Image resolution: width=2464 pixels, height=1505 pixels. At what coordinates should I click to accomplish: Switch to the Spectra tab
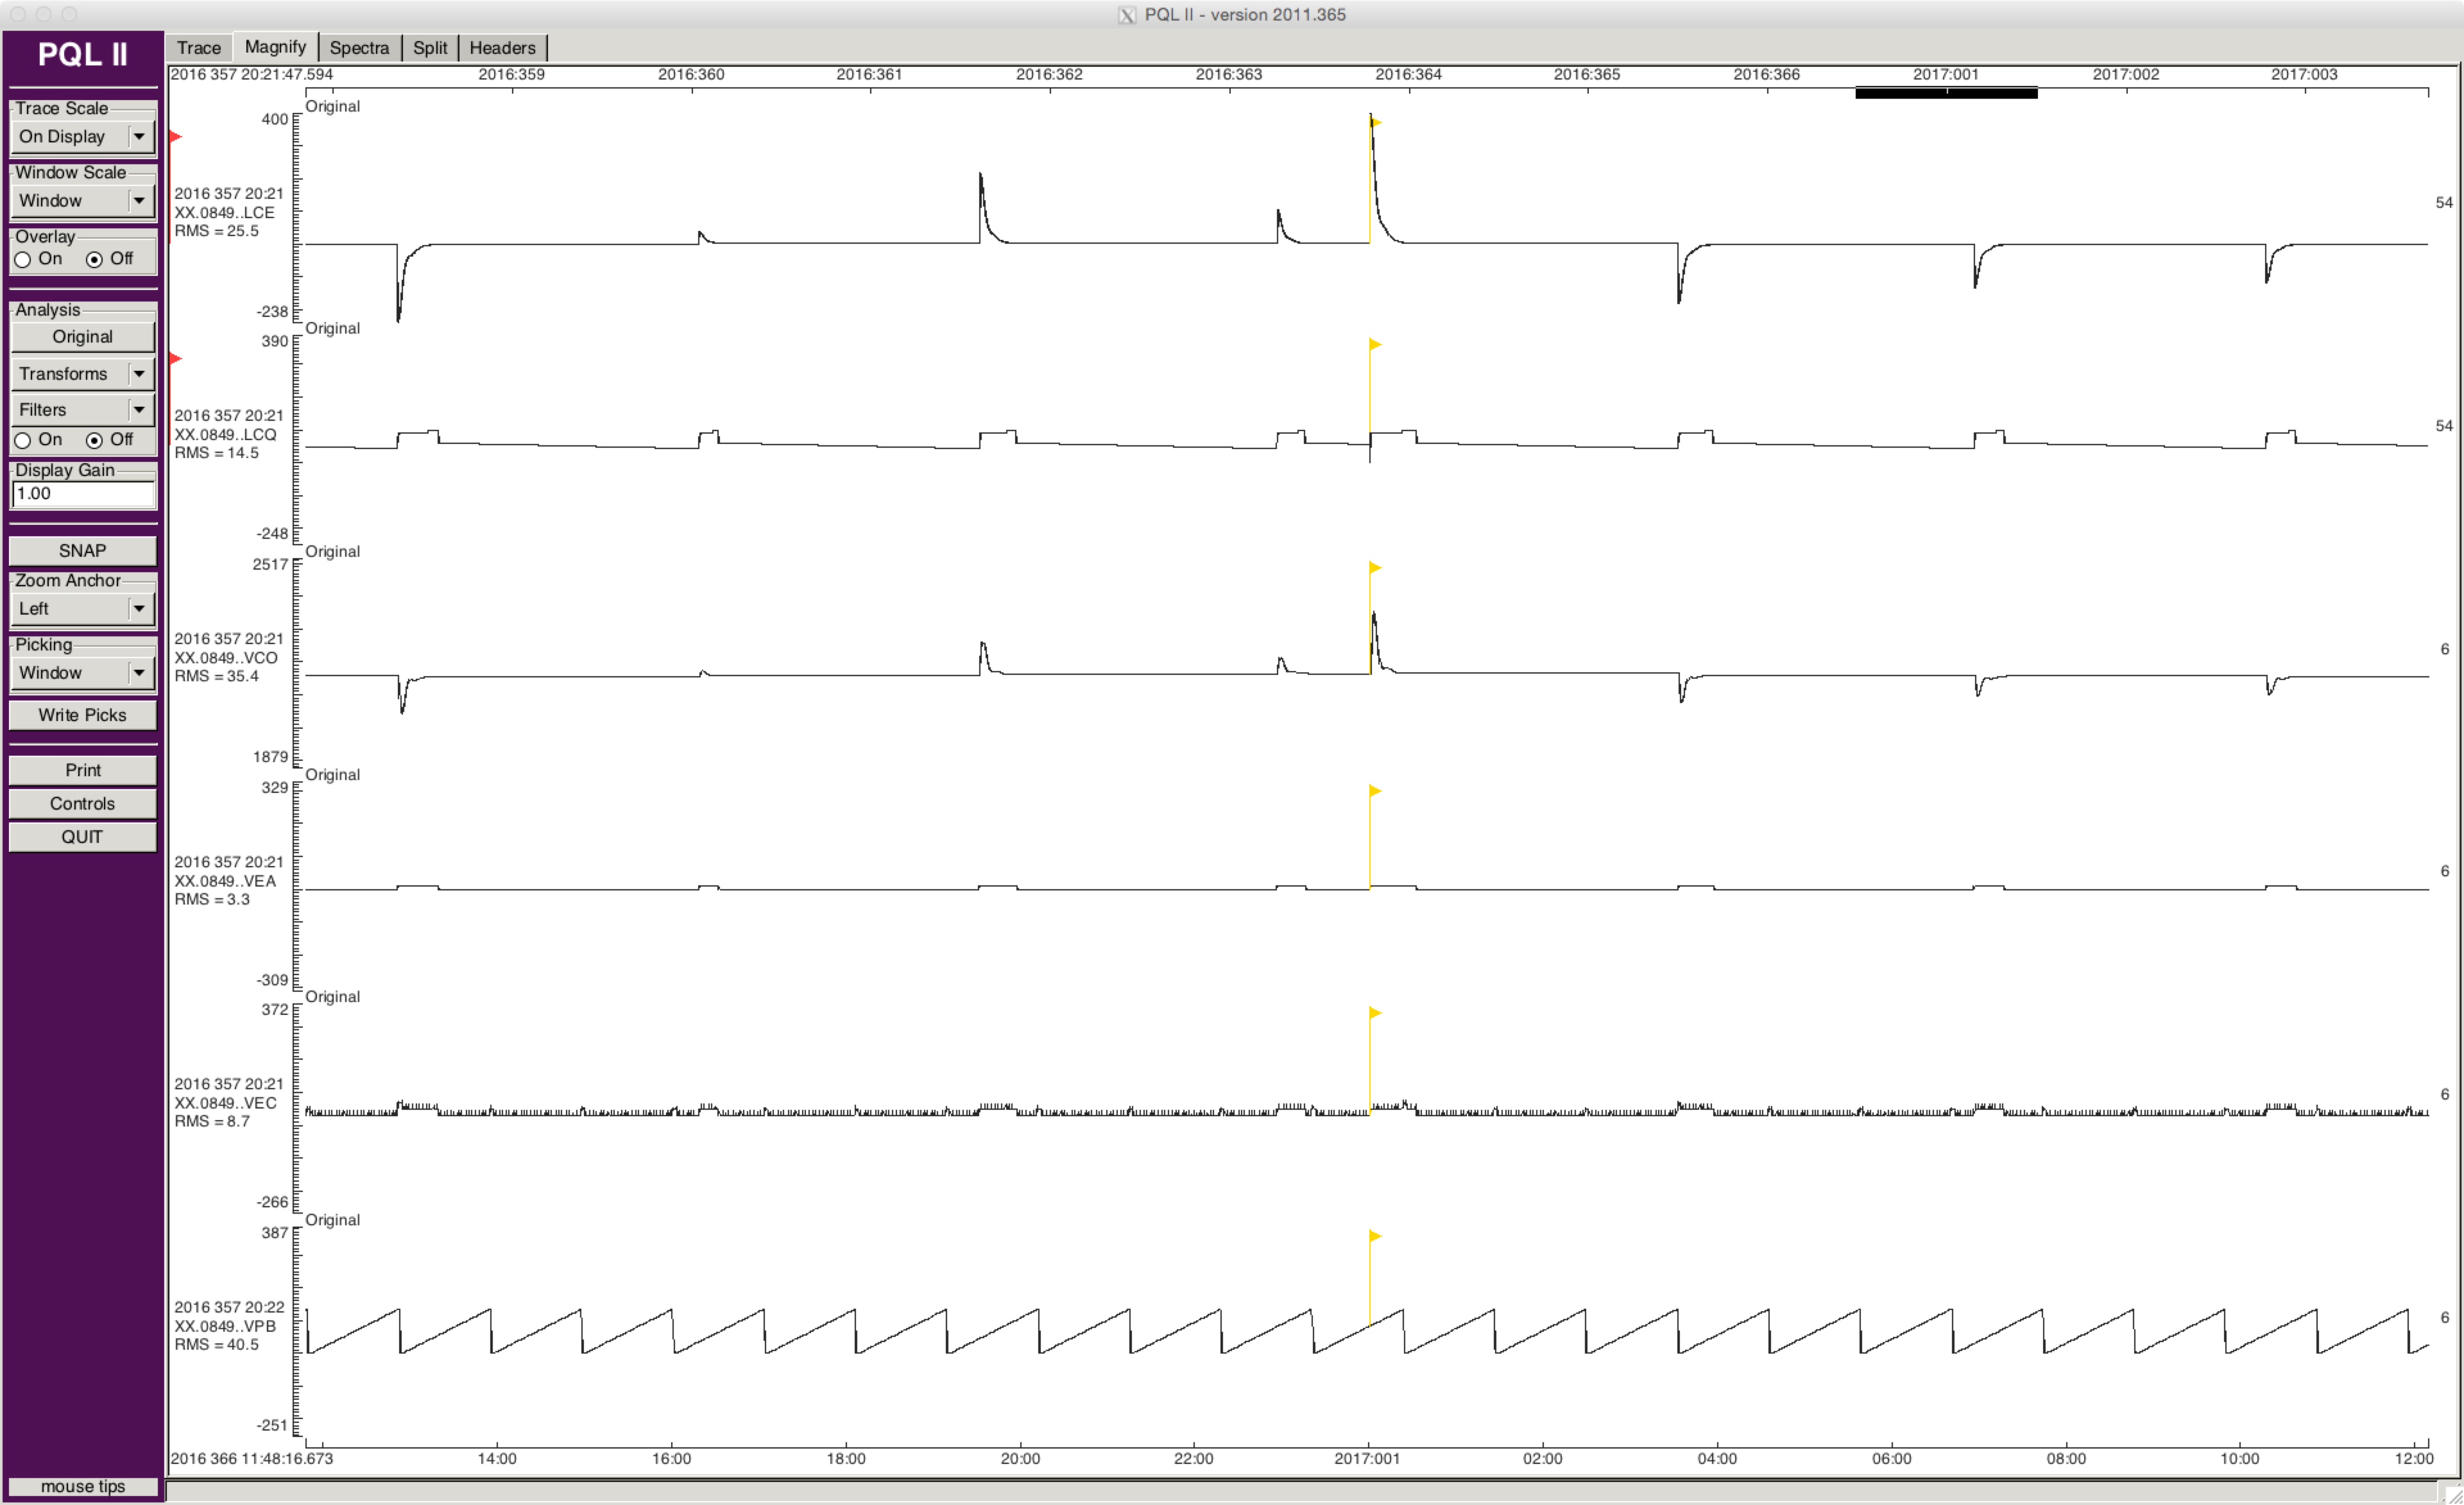[359, 48]
